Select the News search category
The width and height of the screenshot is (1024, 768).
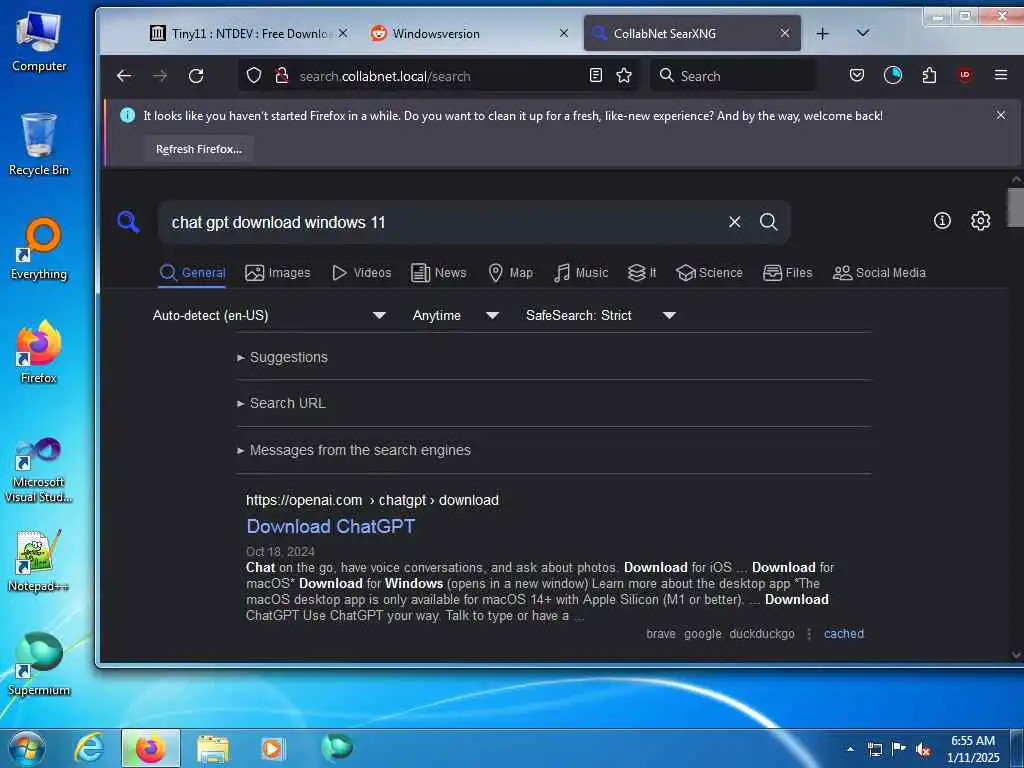click(x=438, y=273)
